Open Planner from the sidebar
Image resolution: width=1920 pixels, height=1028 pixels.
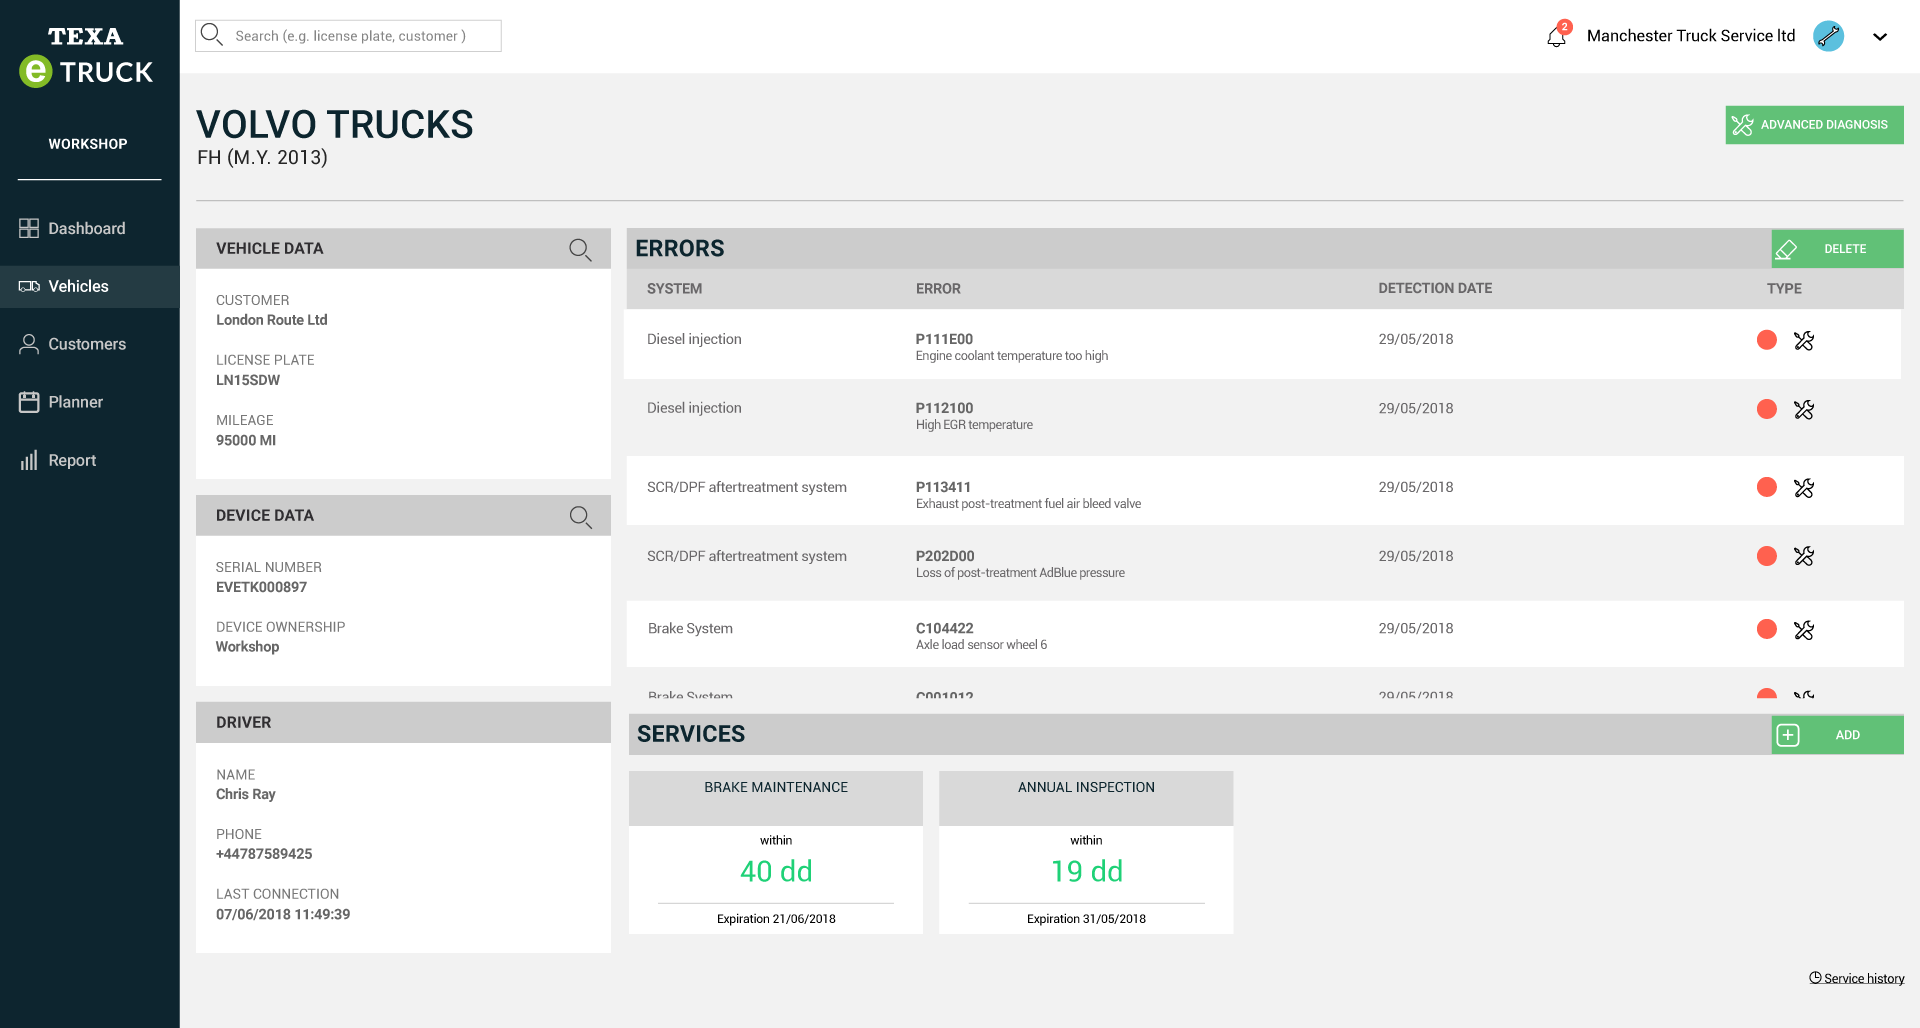click(x=89, y=402)
